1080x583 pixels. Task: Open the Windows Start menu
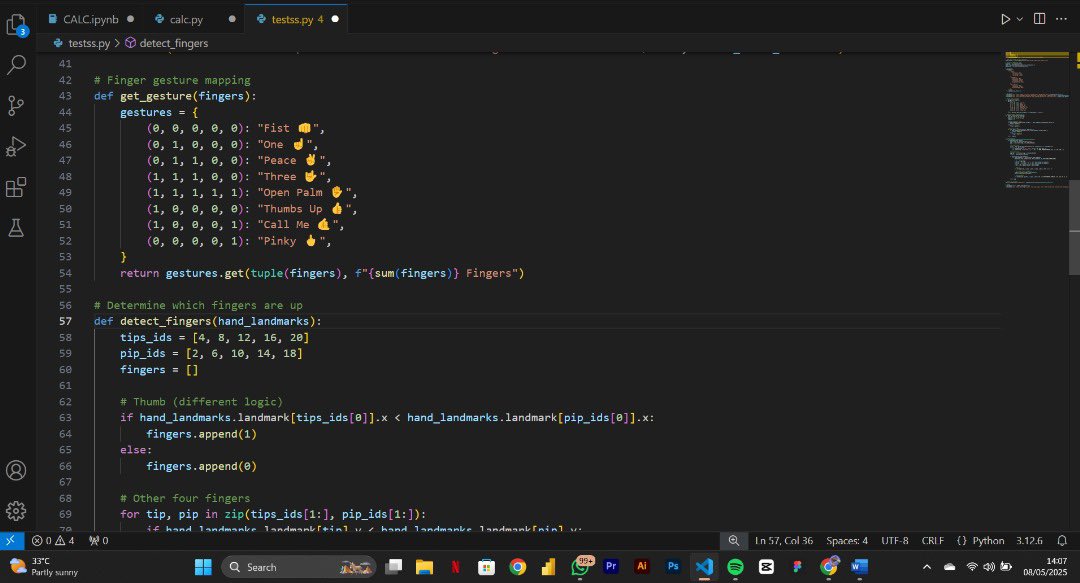point(203,566)
